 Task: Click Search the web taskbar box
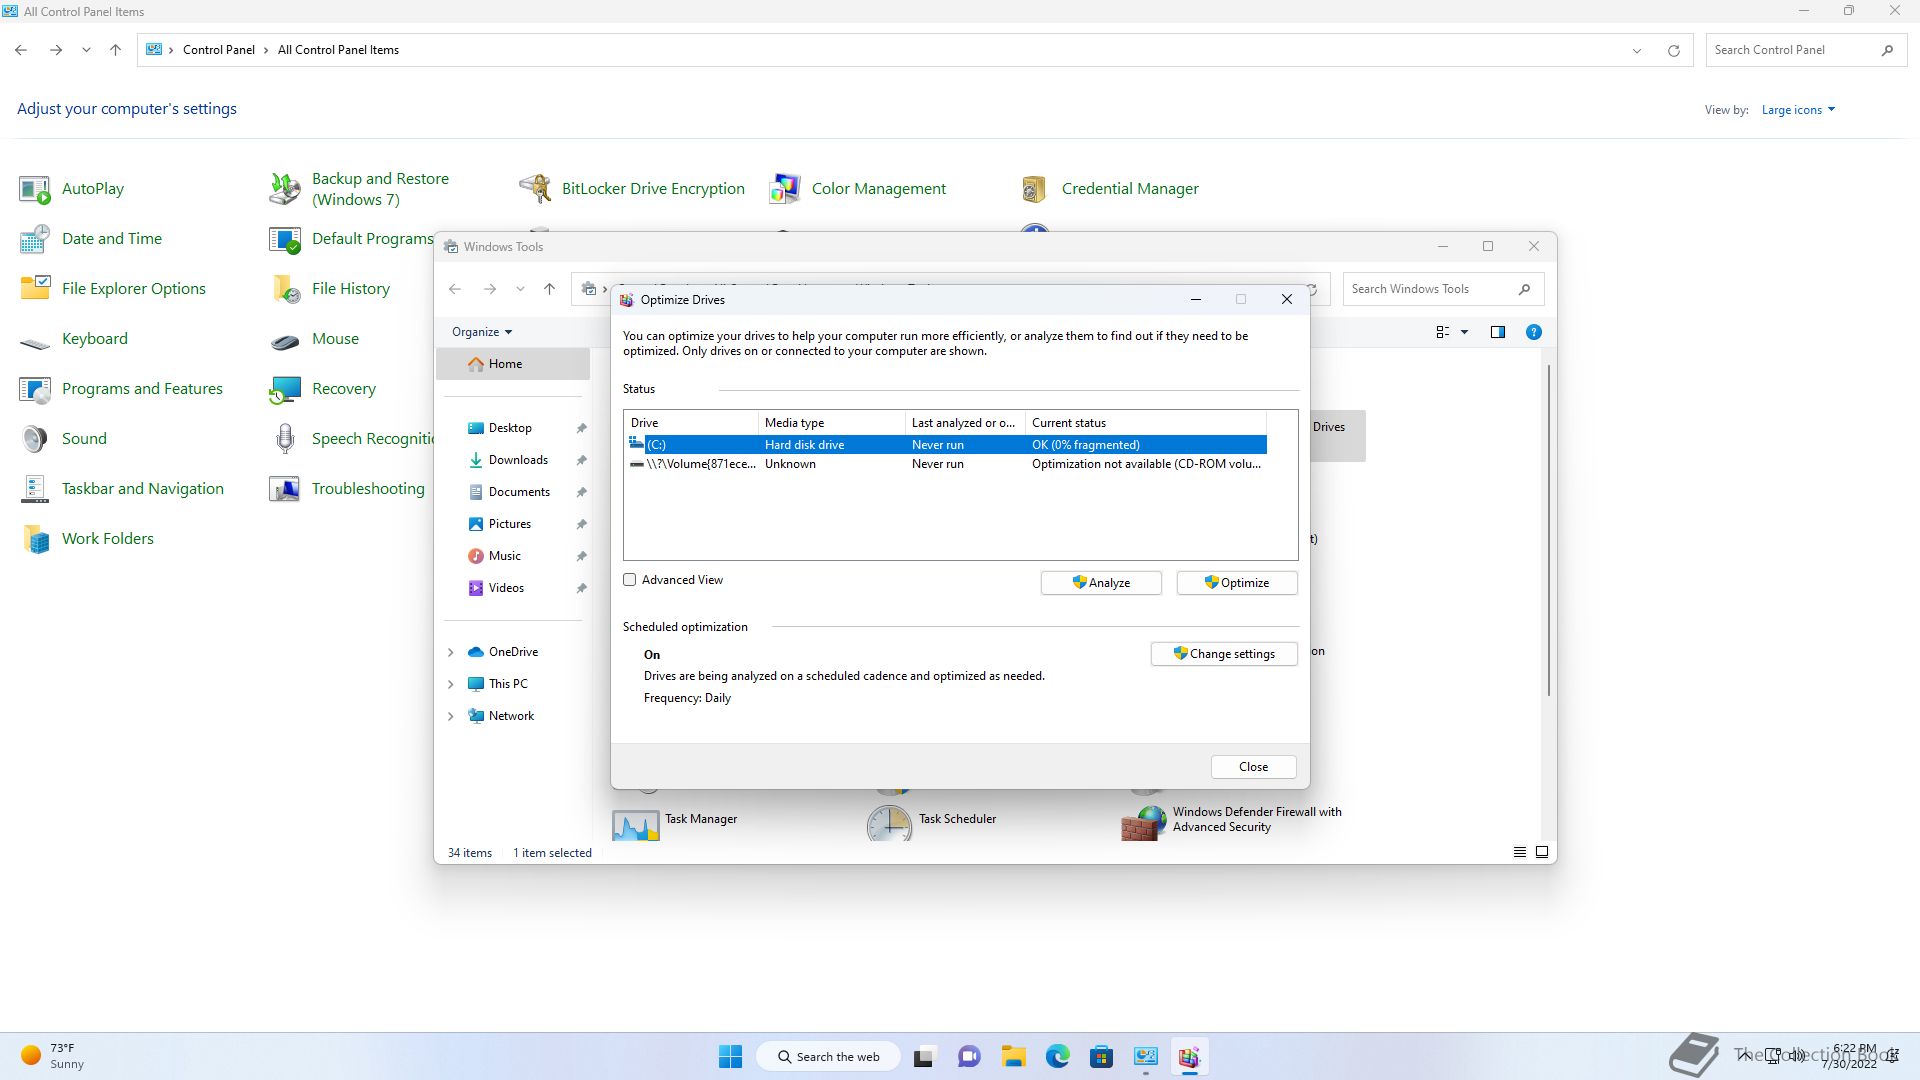(829, 1056)
